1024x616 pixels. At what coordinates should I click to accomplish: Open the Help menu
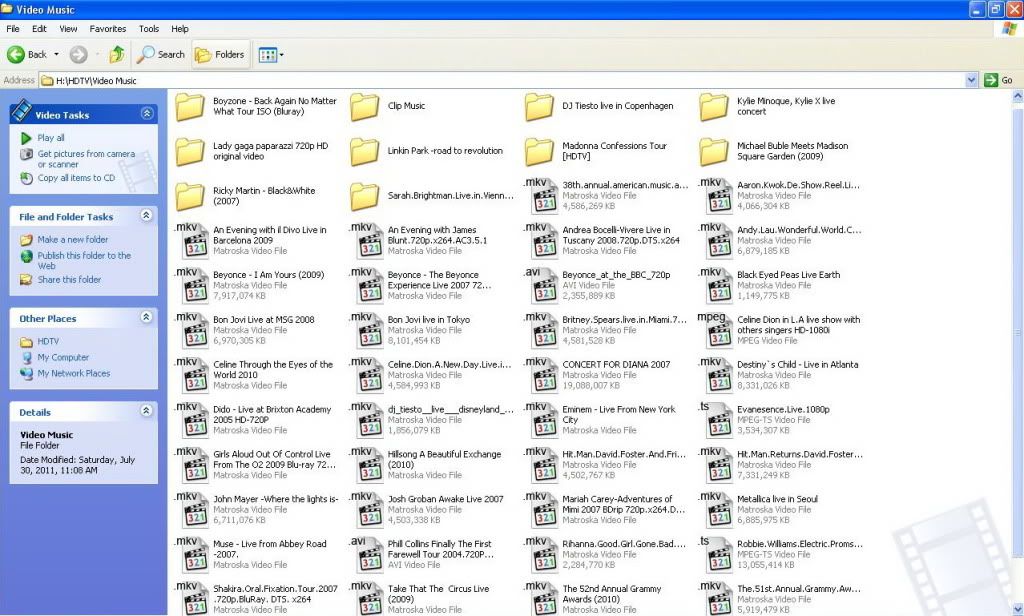click(x=180, y=29)
